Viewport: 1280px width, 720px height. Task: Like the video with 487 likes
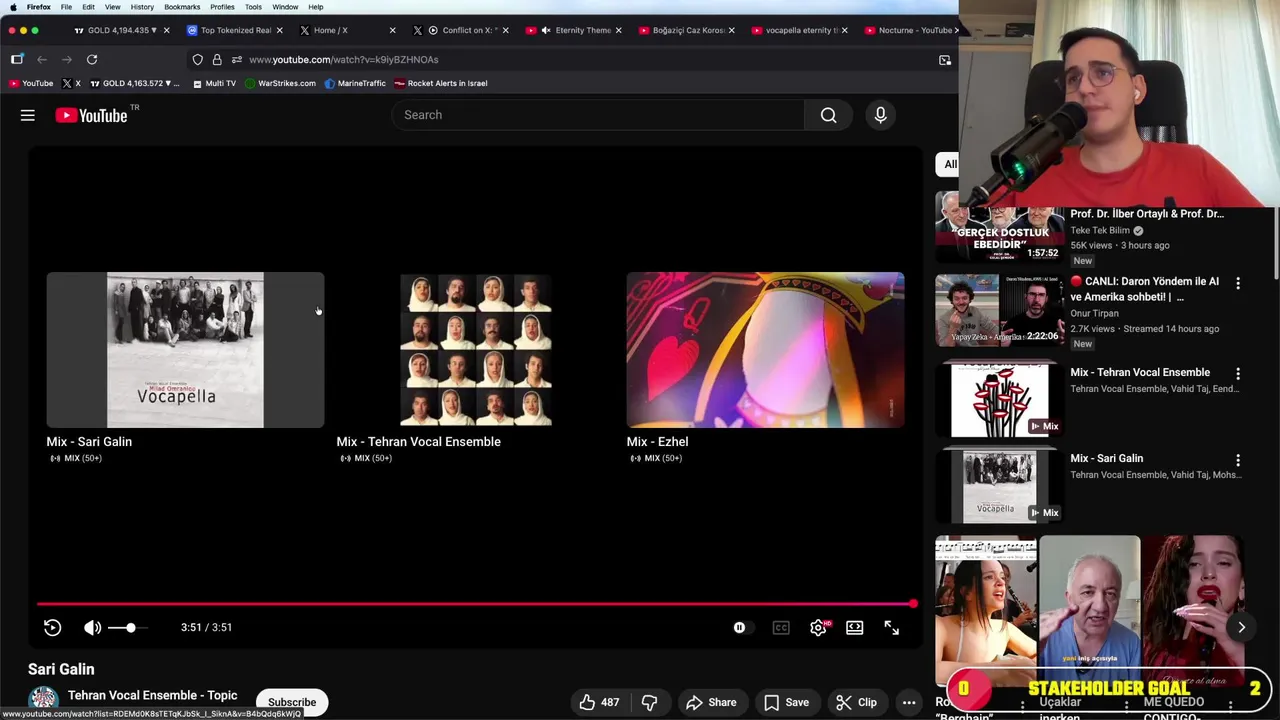(600, 702)
